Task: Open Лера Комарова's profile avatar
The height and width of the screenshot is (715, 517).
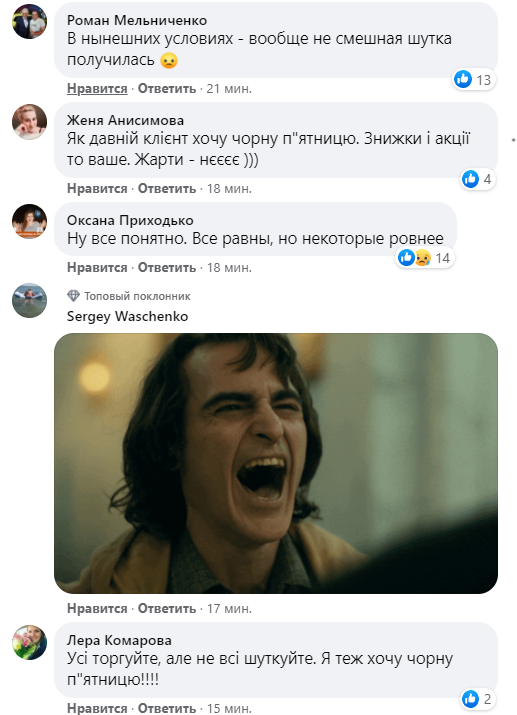Action: click(x=29, y=642)
